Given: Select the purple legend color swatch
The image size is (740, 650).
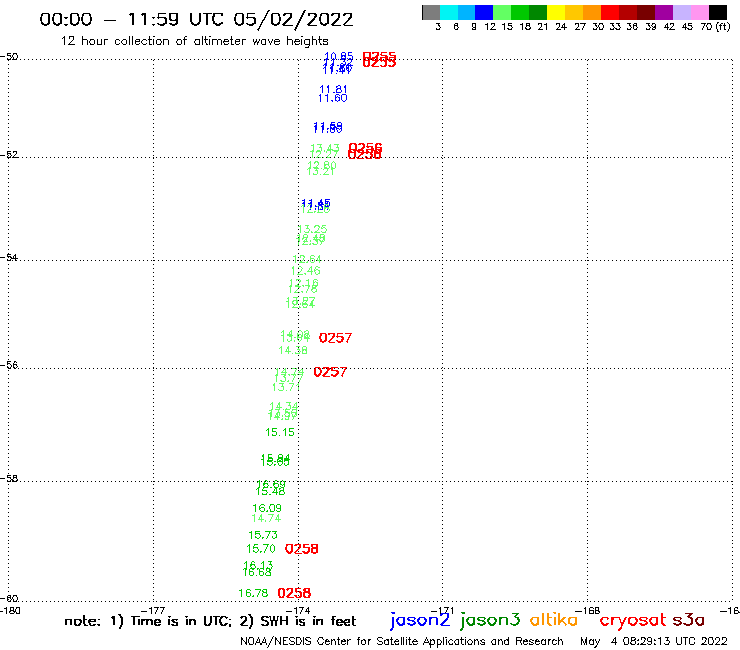Looking at the screenshot, I should [x=664, y=12].
